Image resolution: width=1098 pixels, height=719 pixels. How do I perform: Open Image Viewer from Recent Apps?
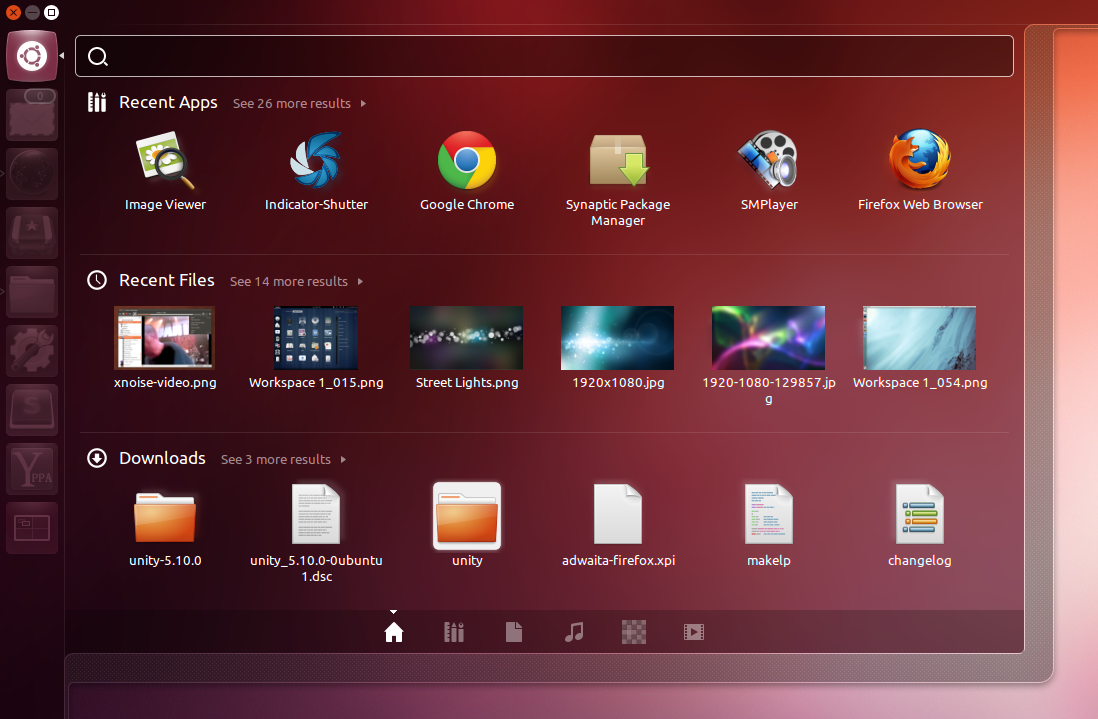(164, 160)
